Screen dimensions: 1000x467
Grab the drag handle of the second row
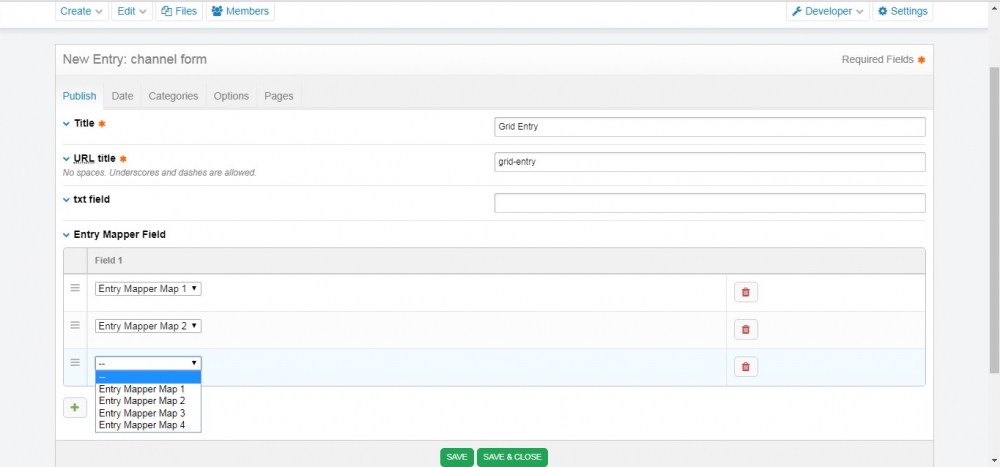[75, 325]
